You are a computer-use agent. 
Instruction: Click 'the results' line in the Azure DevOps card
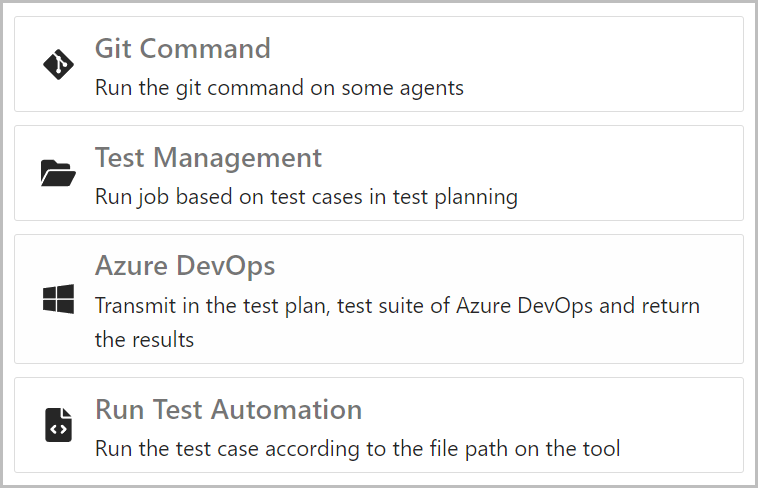click(145, 340)
